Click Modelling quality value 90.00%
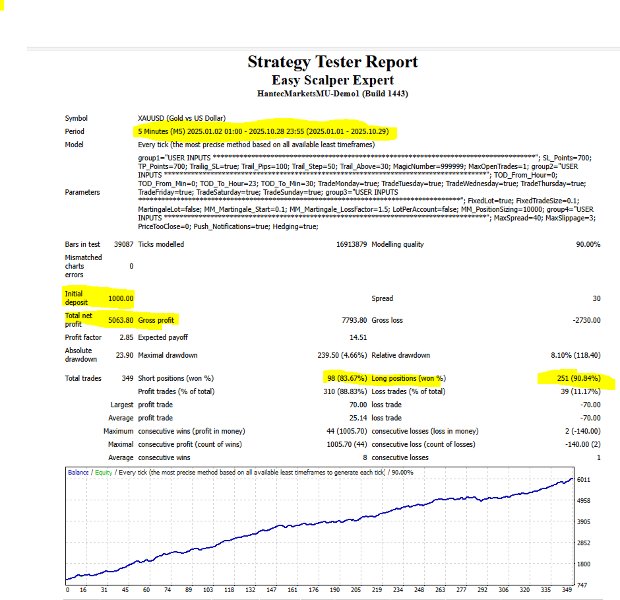The width and height of the screenshot is (620, 600). (x=588, y=244)
